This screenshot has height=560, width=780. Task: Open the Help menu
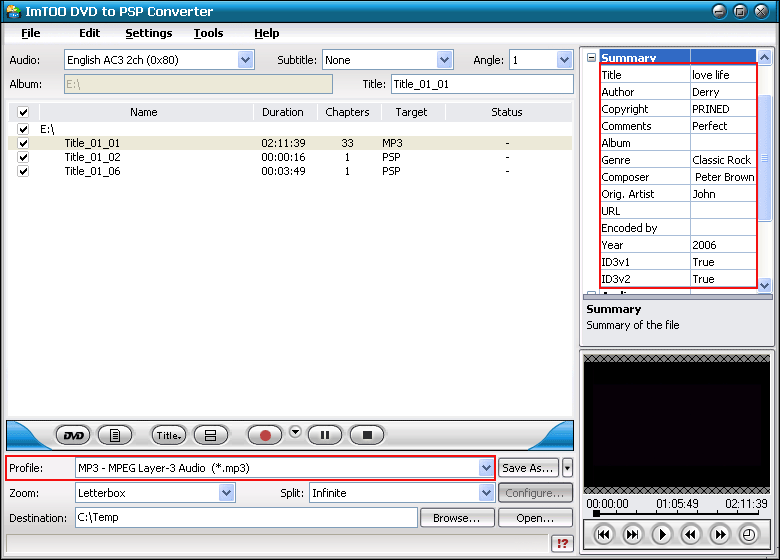coord(267,33)
